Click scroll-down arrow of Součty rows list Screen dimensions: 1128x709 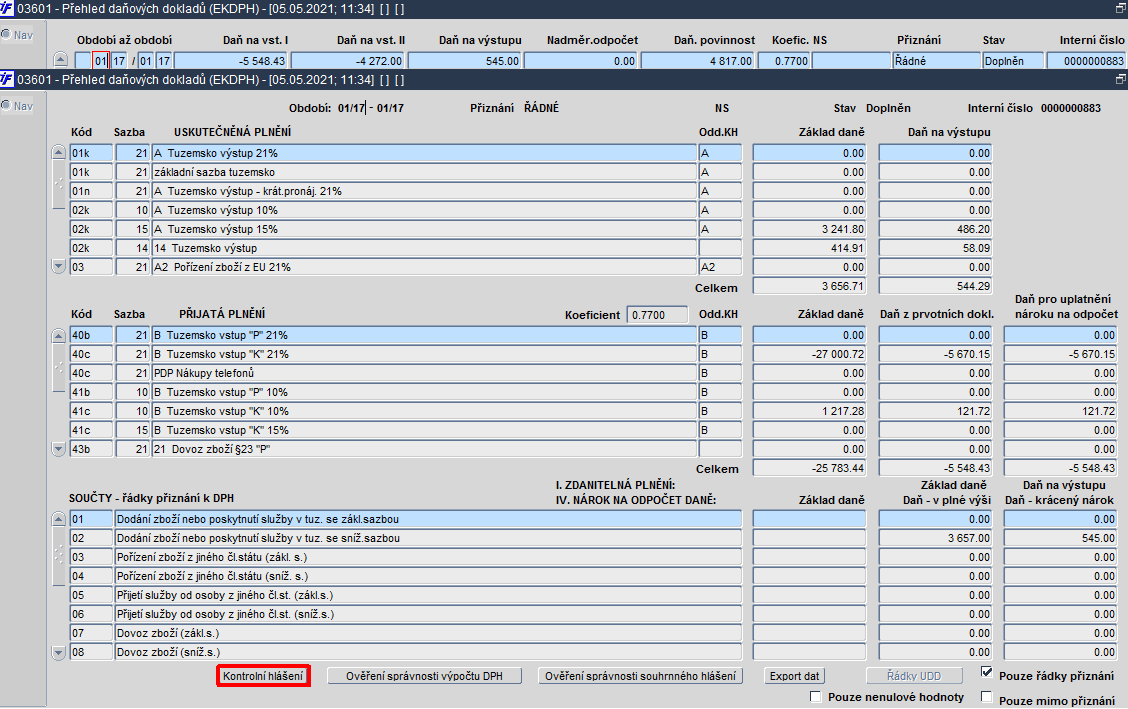59,652
